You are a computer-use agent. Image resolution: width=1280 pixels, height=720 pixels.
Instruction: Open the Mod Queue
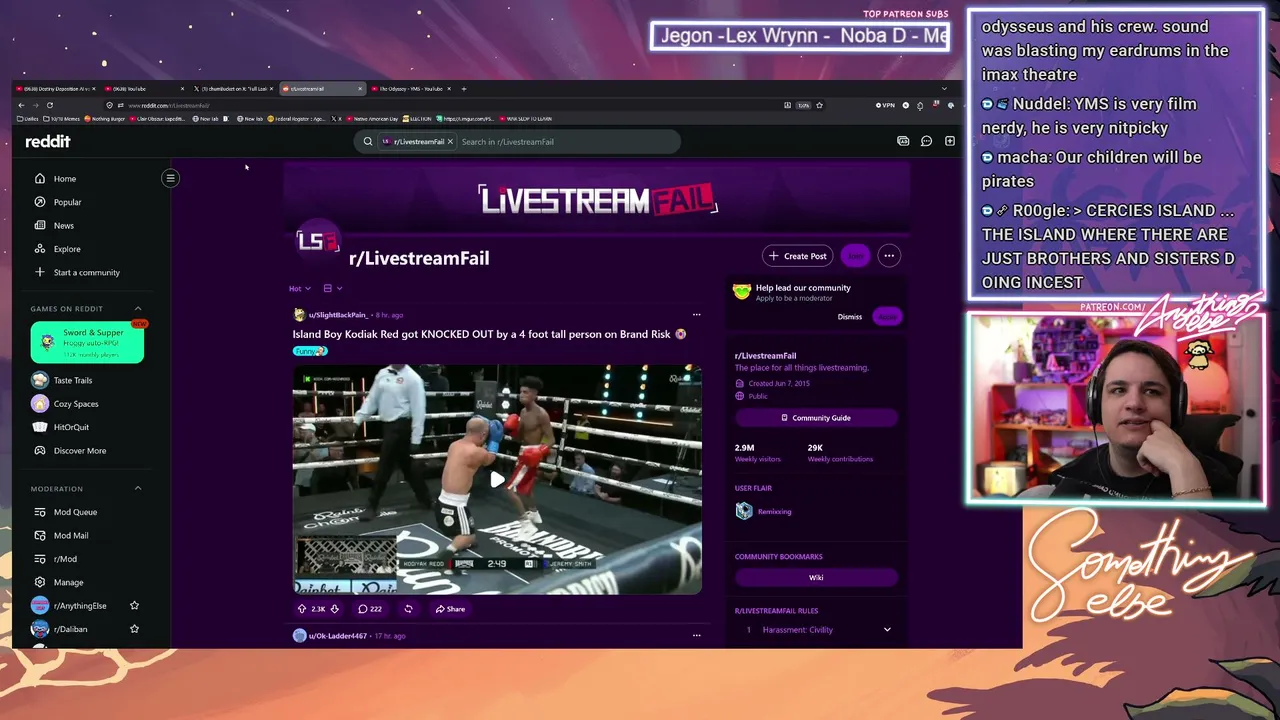75,512
